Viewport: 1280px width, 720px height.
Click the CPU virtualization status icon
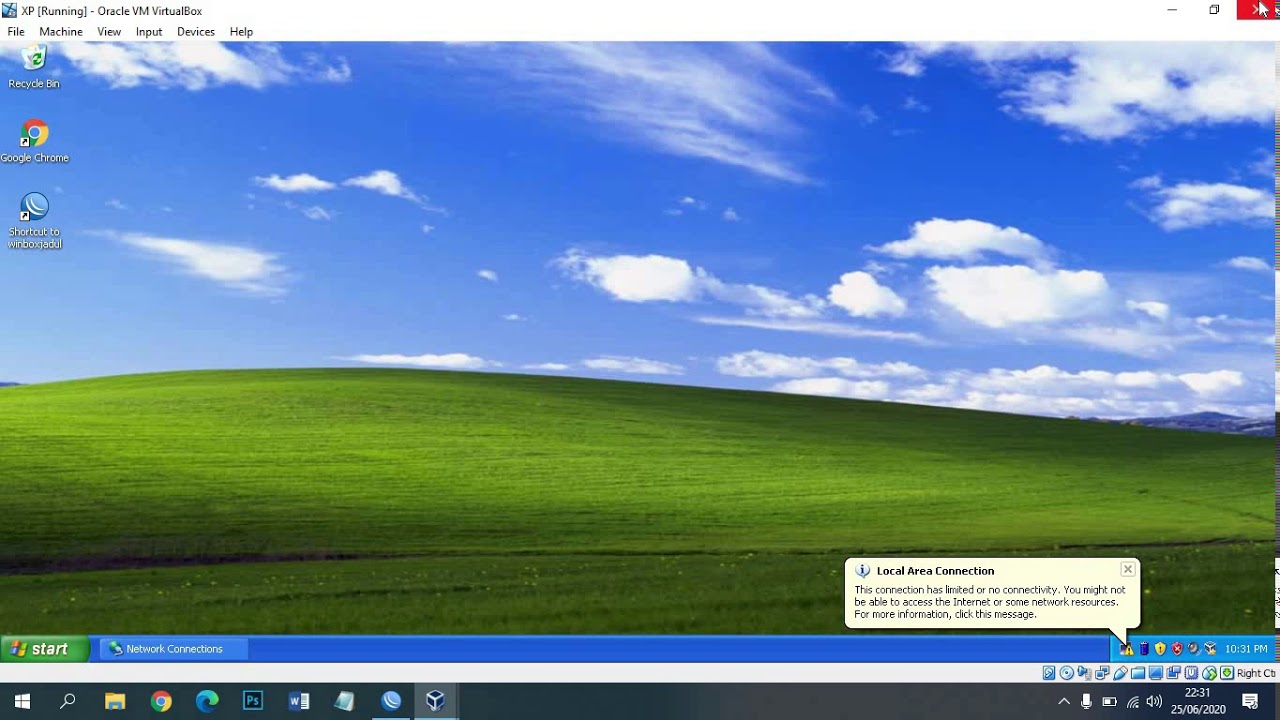click(1192, 673)
